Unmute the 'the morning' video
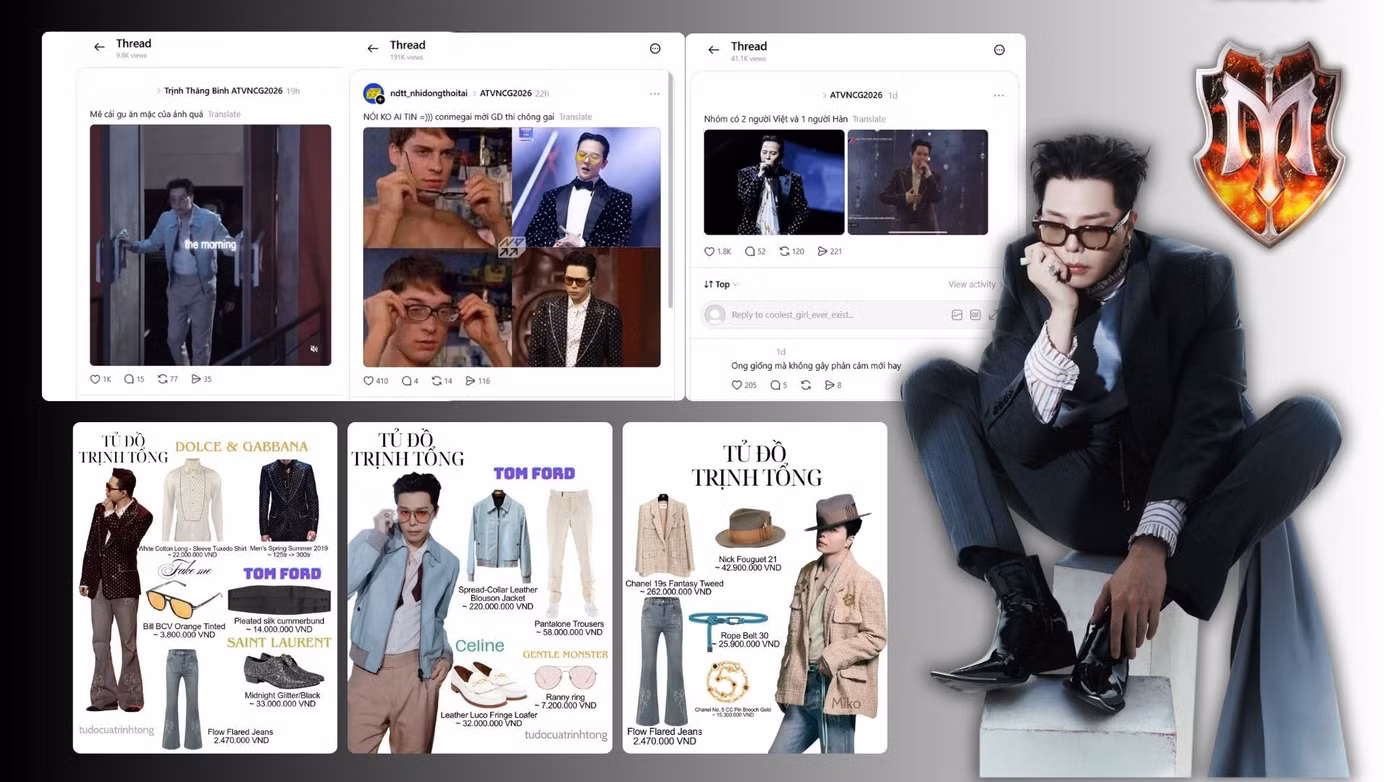Screen dimensions: 1390x782 click(314, 349)
